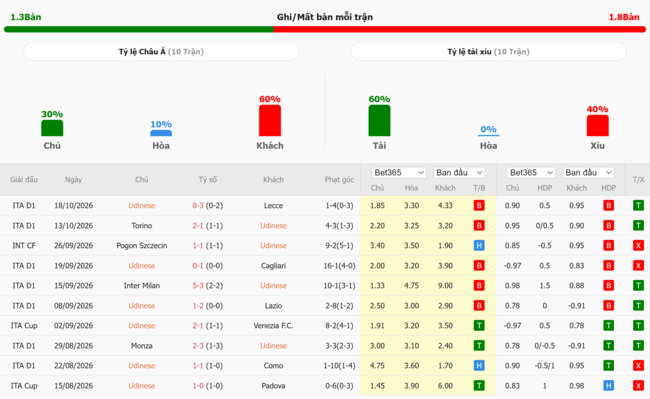Click Lazio team name
This screenshot has height=399, width=650.
273,306
